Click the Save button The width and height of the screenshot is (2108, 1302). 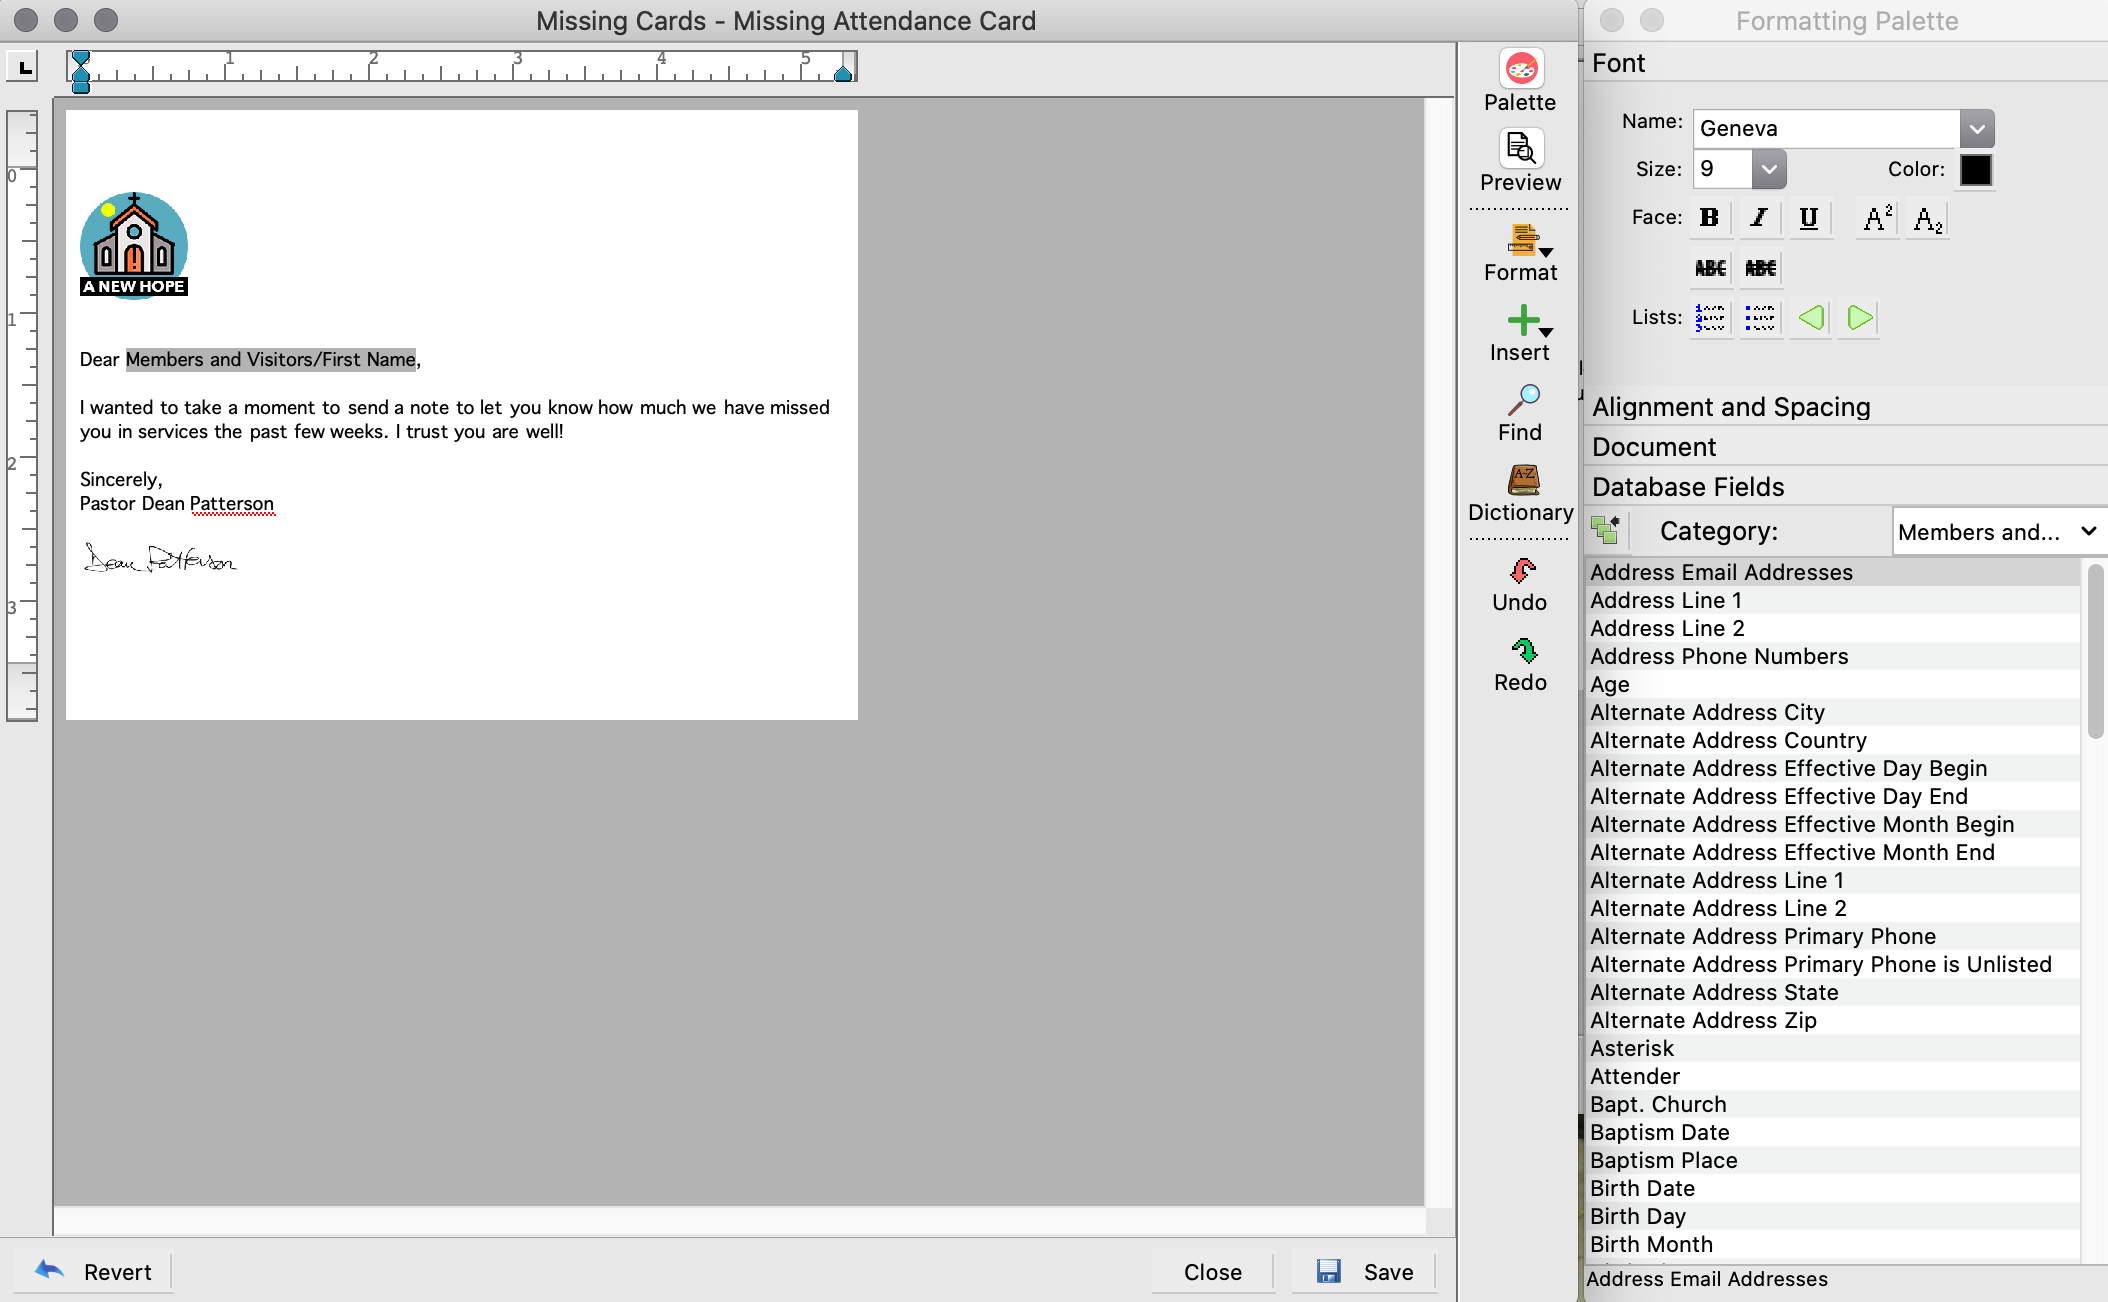(x=1364, y=1272)
